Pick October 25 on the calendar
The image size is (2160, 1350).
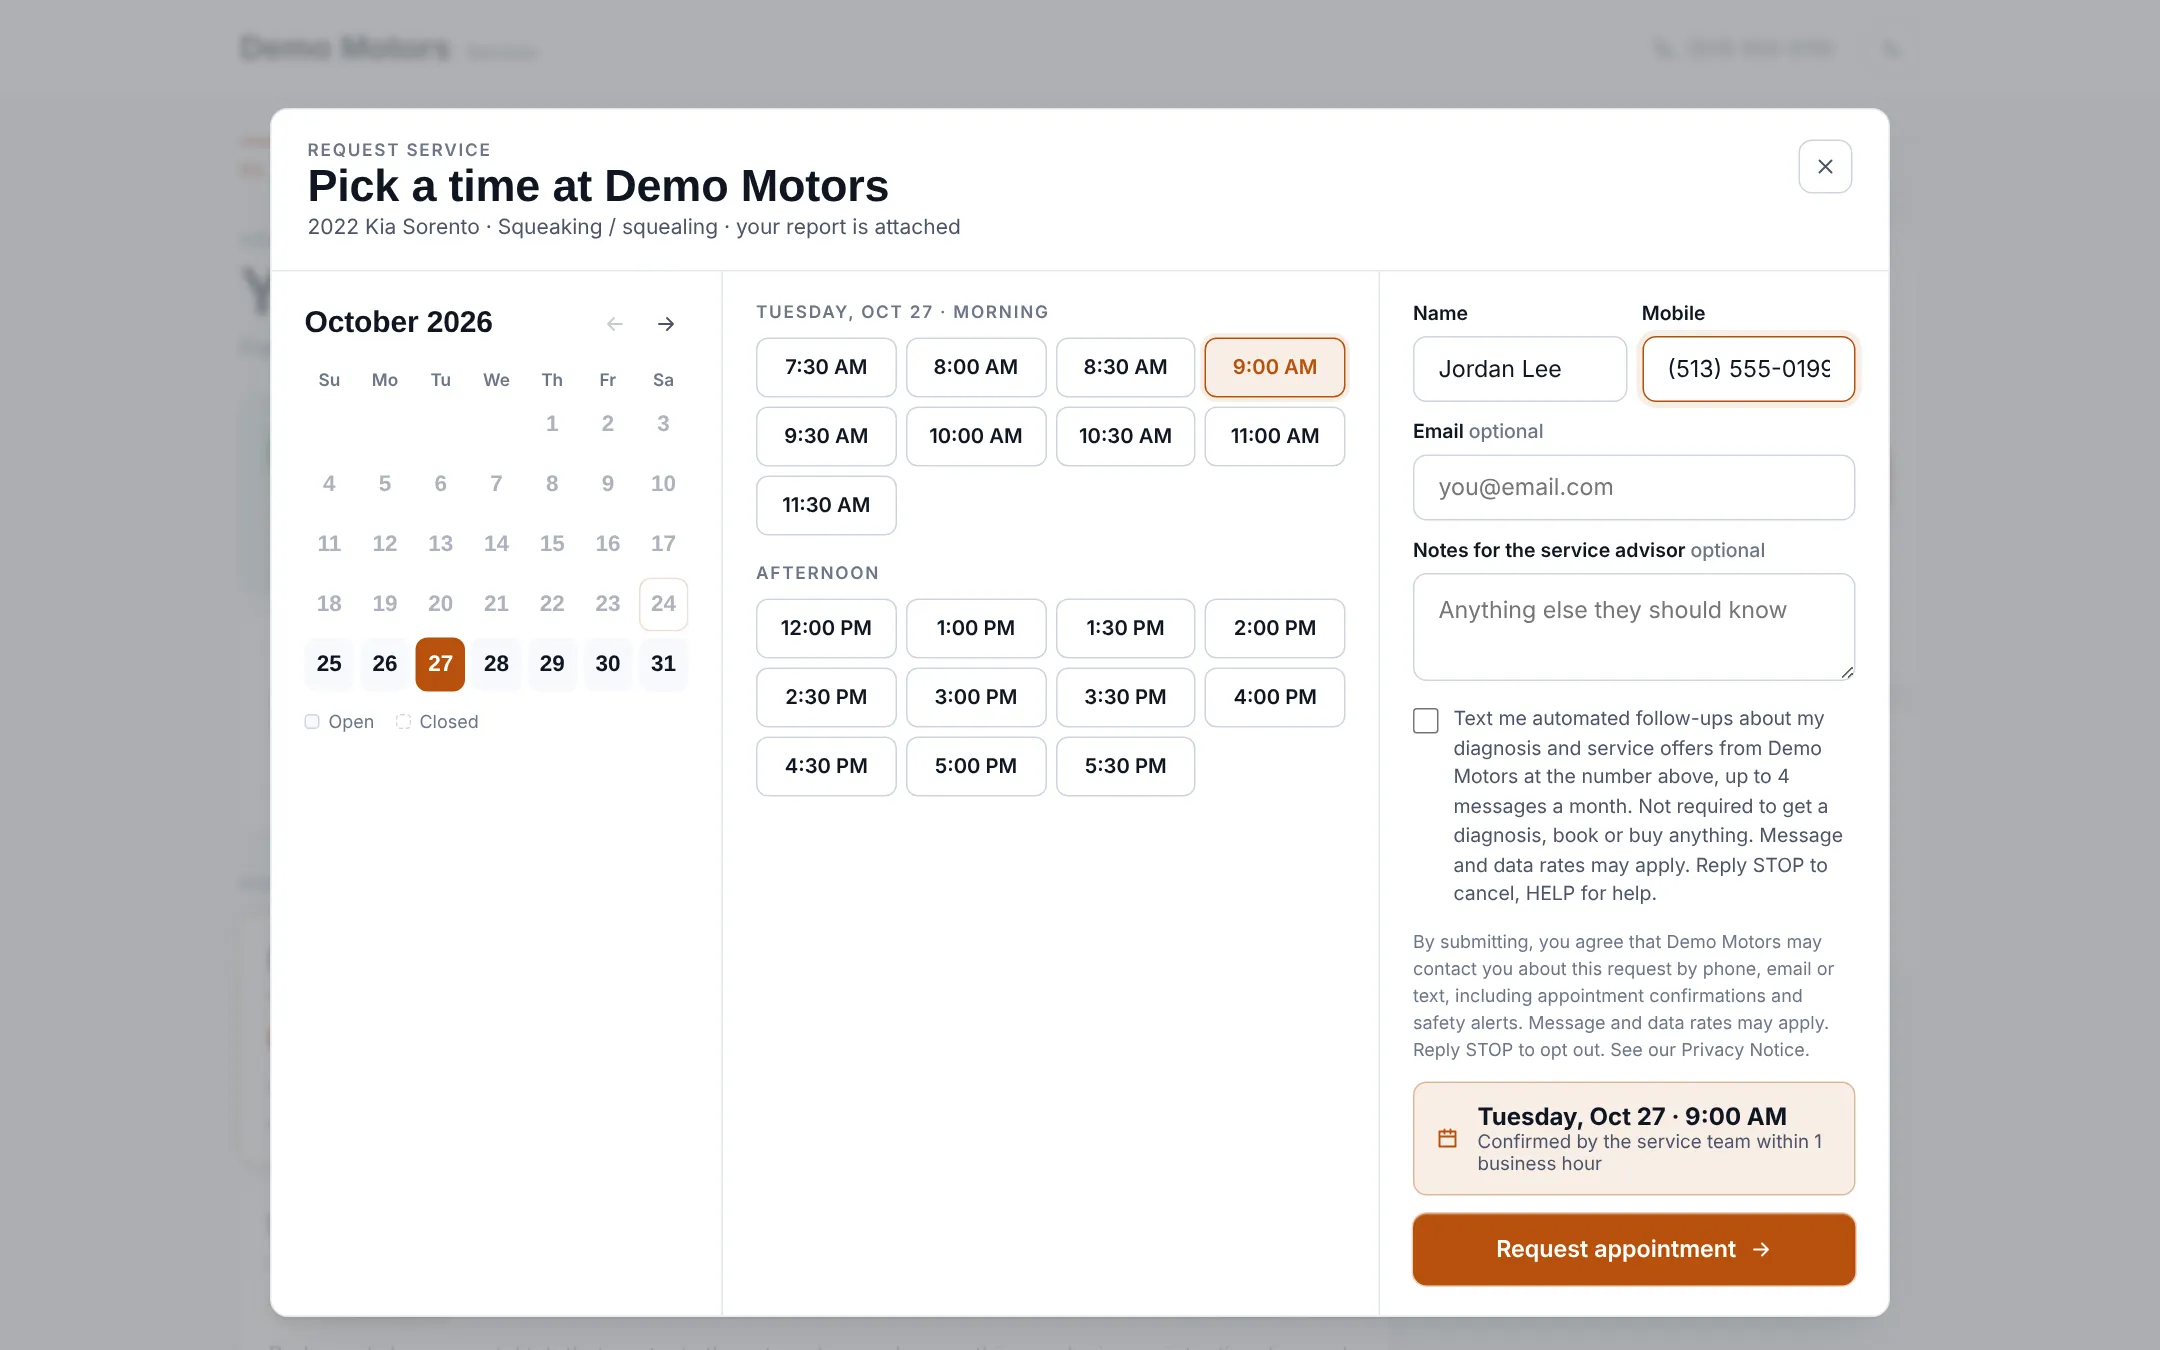pyautogui.click(x=329, y=664)
